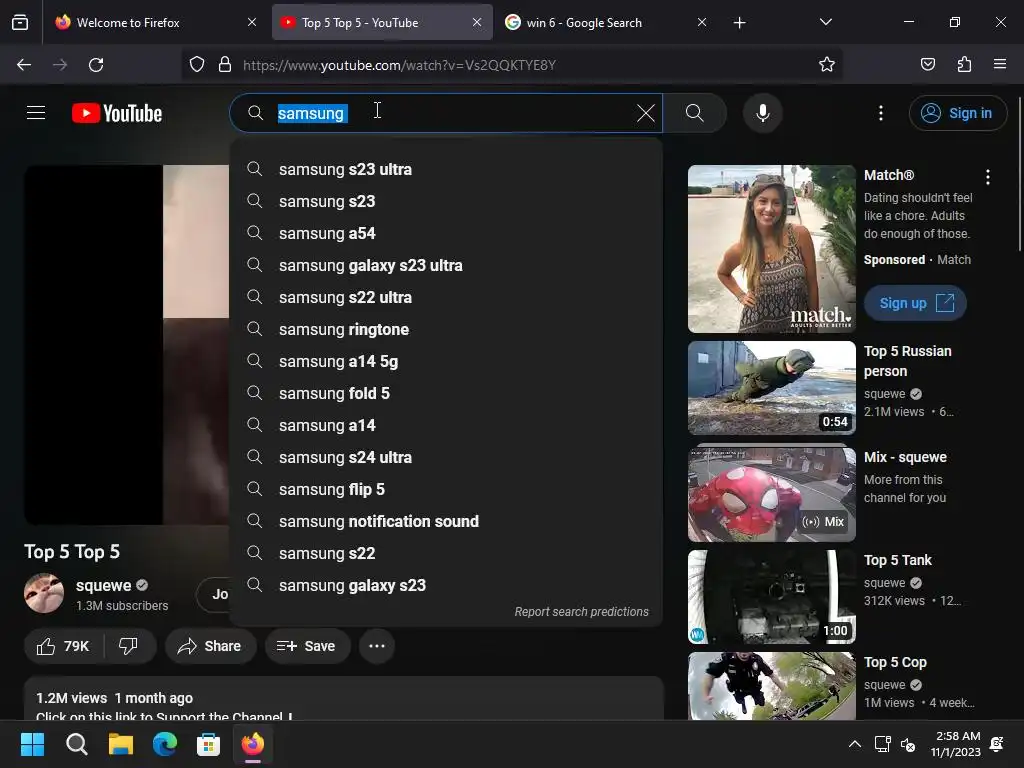Open YouTube settings three-dot menu
Screen dimensions: 1024x768
pos(880,113)
